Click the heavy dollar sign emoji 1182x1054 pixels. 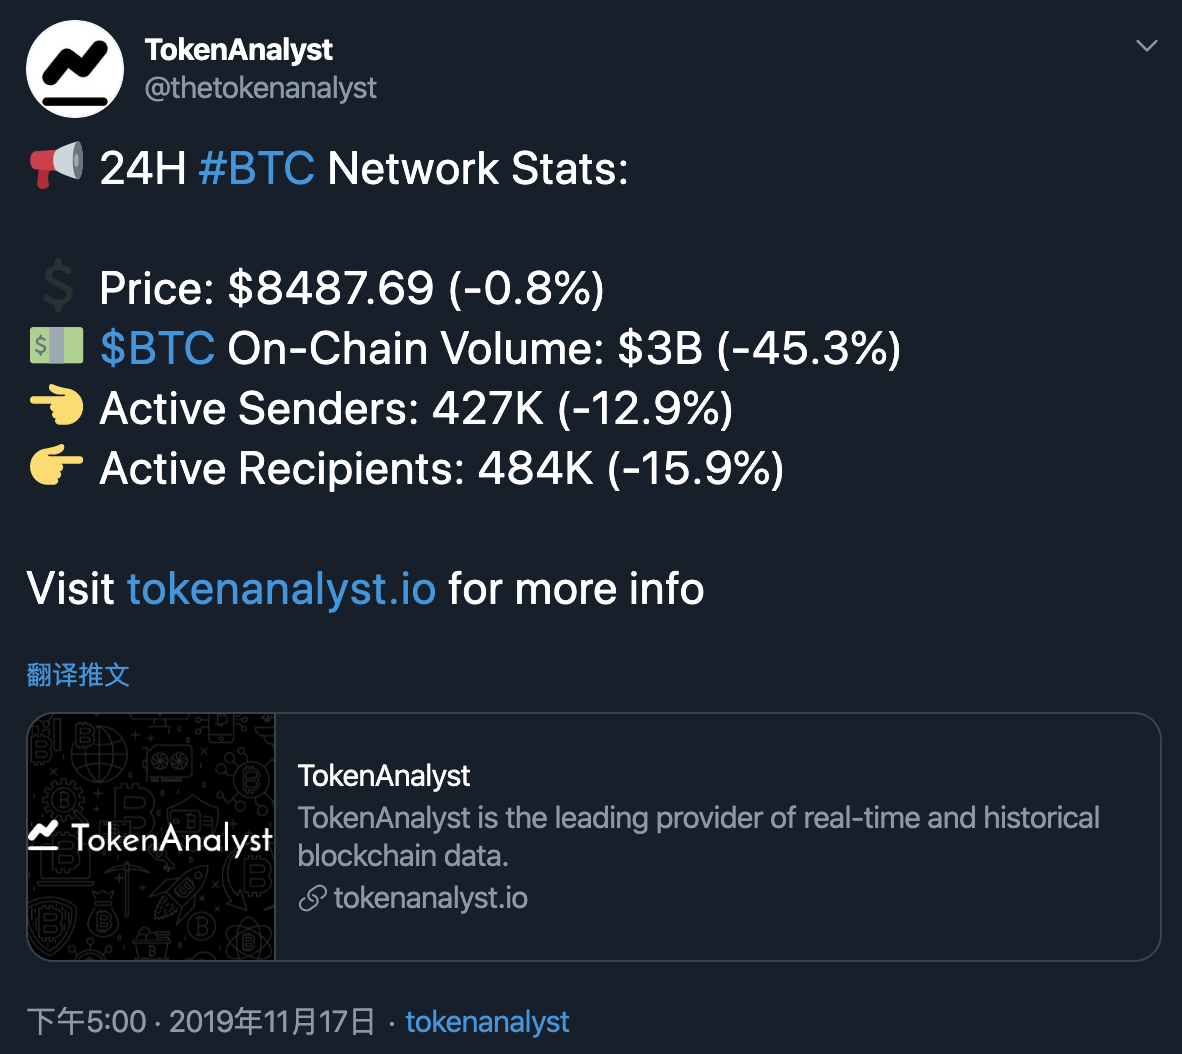pos(57,286)
